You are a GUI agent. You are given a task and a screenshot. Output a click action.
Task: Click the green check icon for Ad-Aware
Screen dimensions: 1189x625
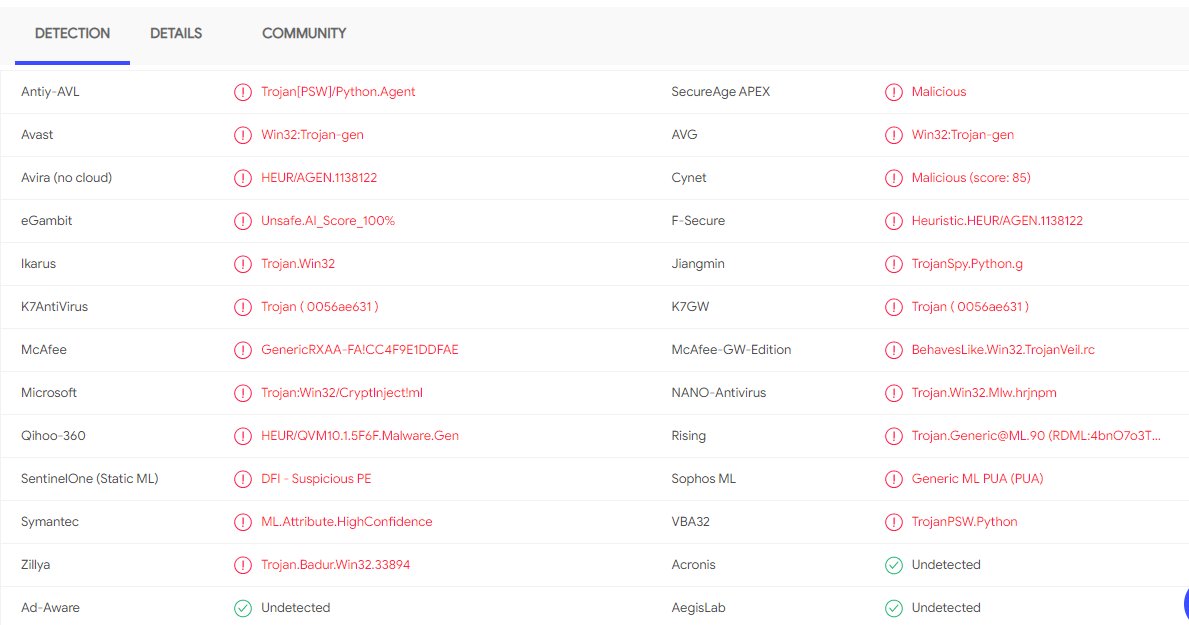[243, 608]
